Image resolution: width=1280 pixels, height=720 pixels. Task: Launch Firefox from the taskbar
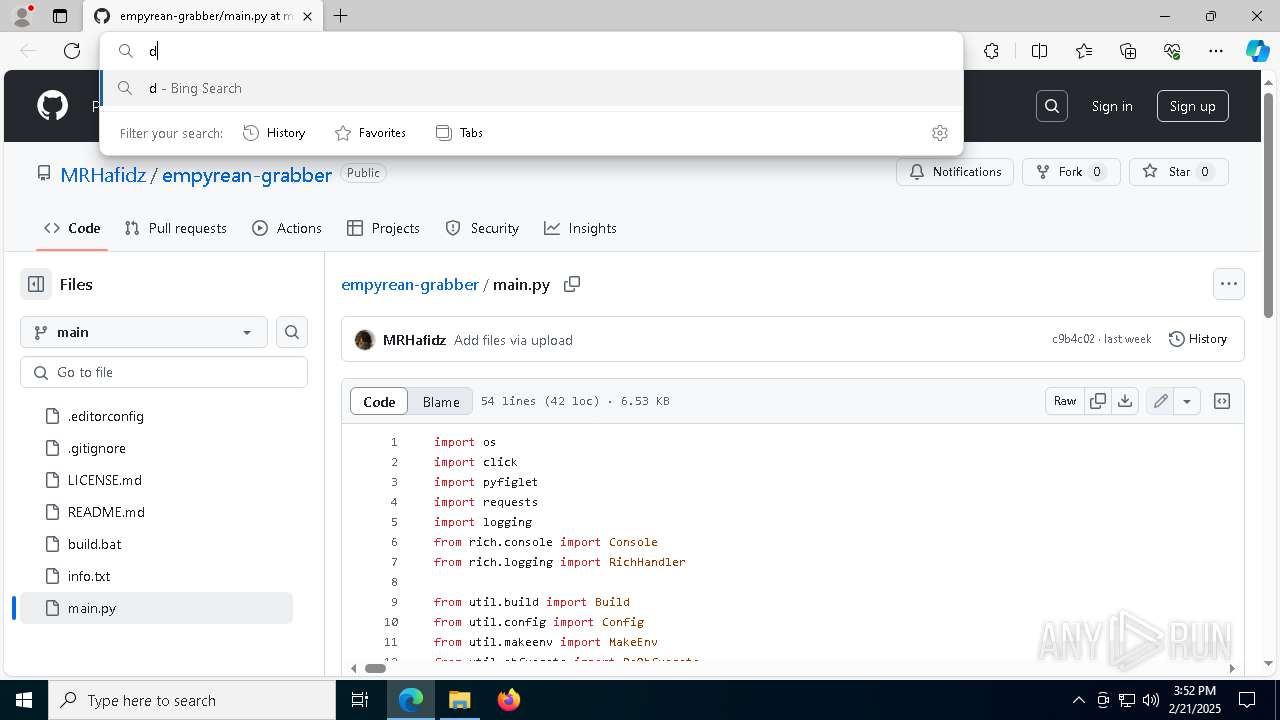[509, 700]
